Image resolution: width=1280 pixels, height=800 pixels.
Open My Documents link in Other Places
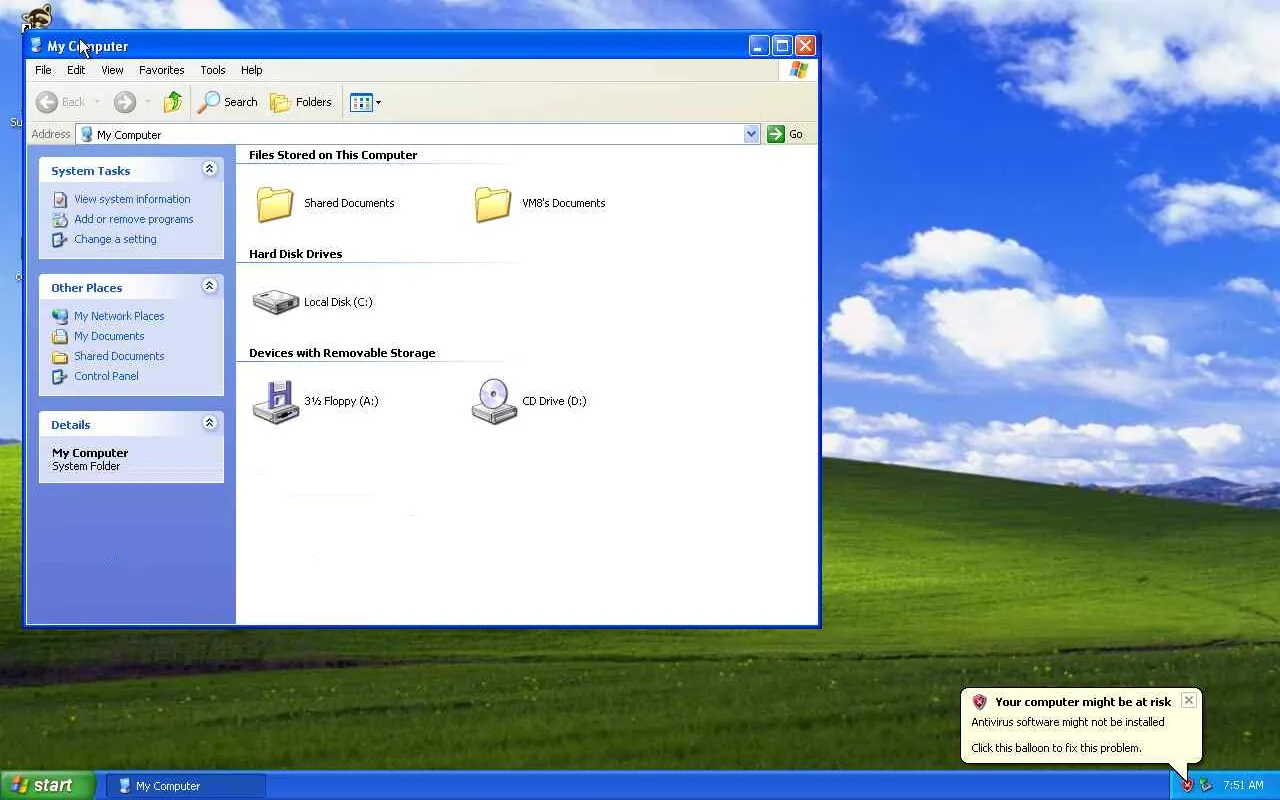point(109,336)
